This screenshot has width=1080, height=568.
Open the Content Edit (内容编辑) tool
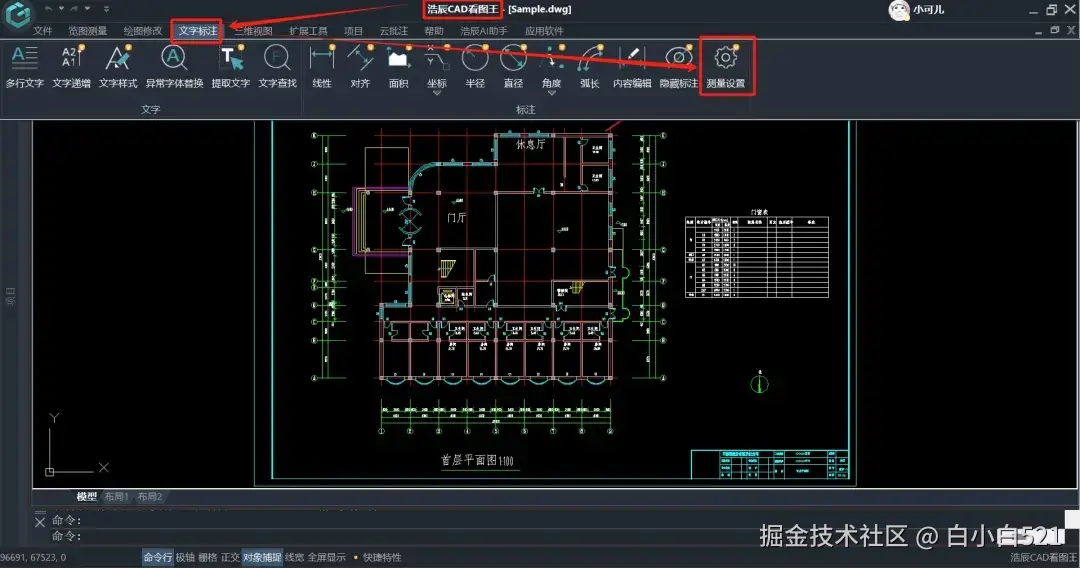click(x=632, y=66)
